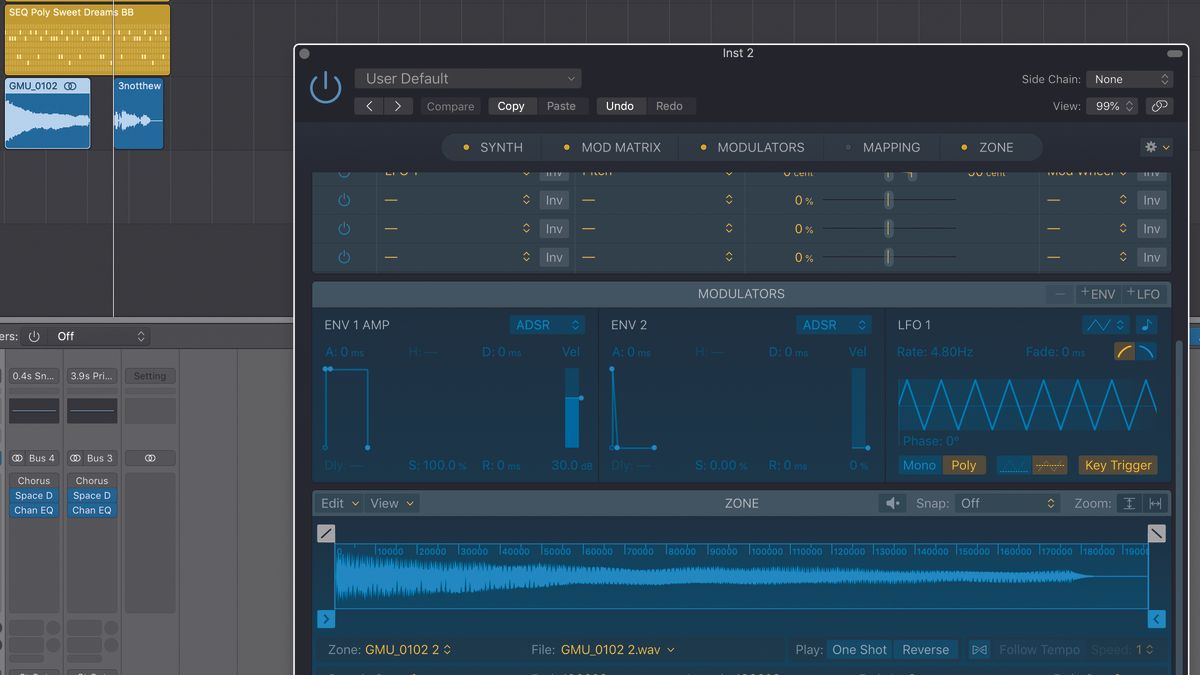Select the LFO fade-out curve icon
Image resolution: width=1200 pixels, height=675 pixels.
pos(1148,351)
